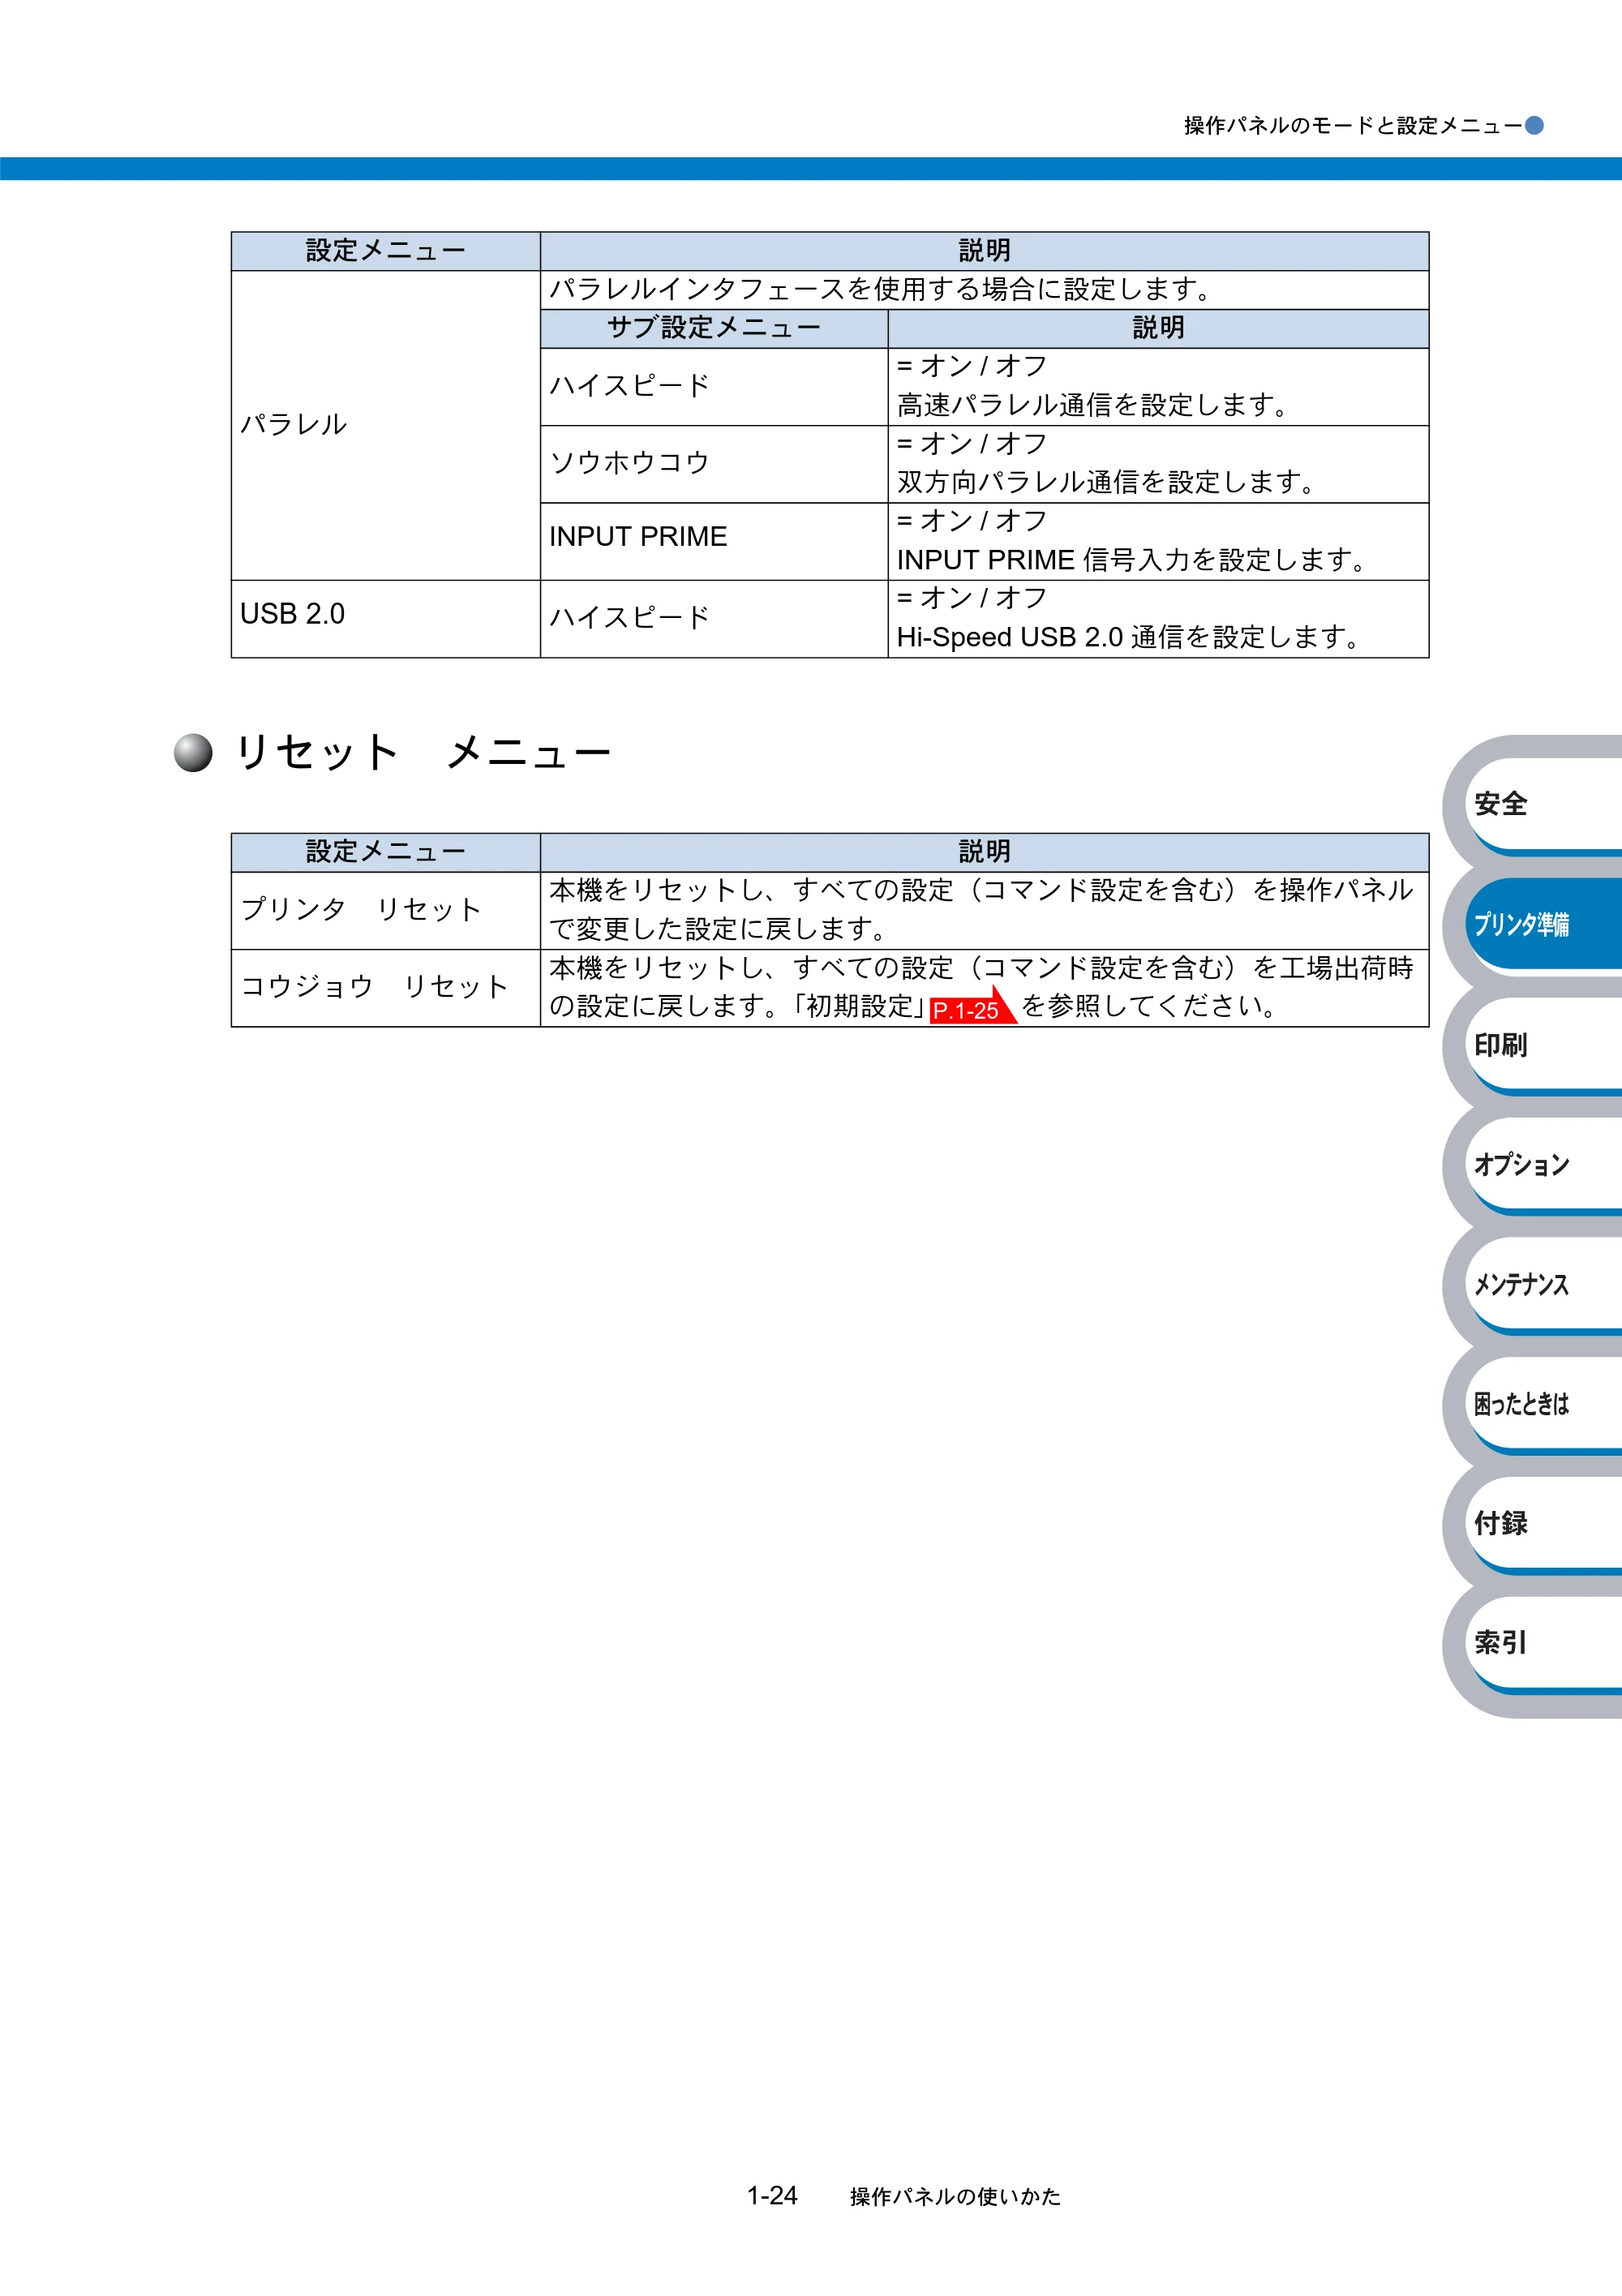Click the INPUT PRIME submenu cell
Screen dimensions: 1622x2296
pos(714,541)
